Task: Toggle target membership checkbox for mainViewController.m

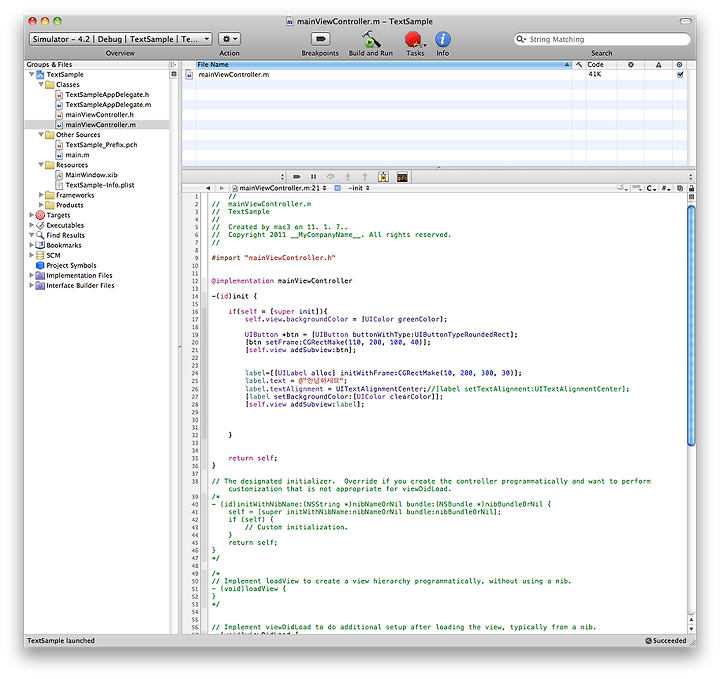Action: [x=680, y=74]
